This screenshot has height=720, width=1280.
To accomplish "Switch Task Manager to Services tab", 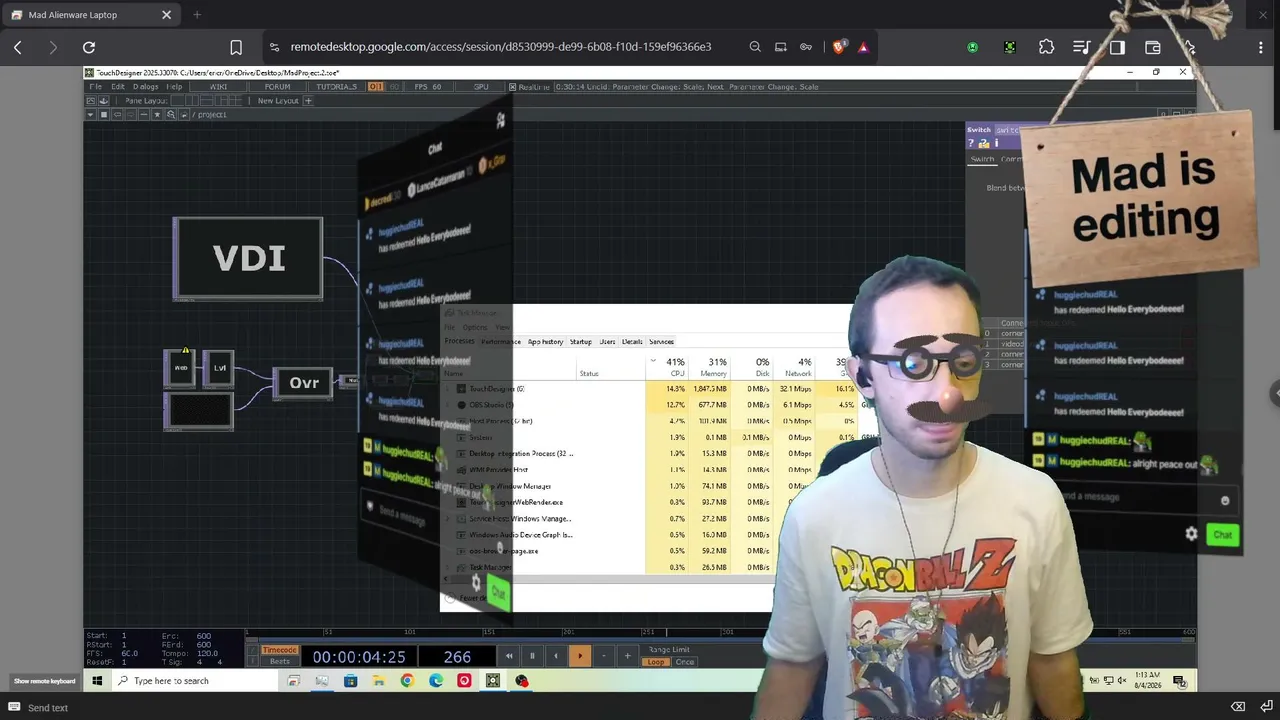I will pyautogui.click(x=661, y=342).
